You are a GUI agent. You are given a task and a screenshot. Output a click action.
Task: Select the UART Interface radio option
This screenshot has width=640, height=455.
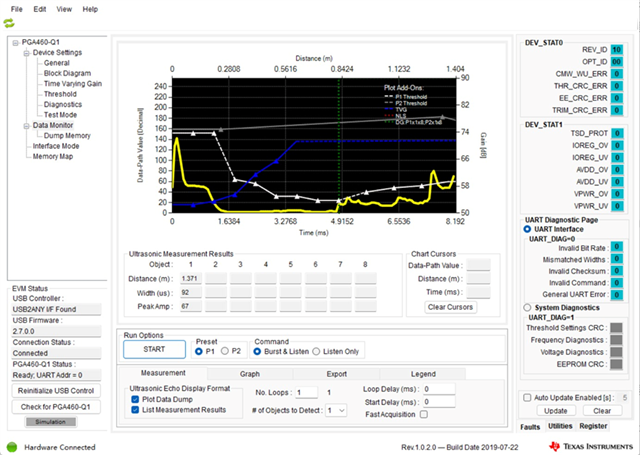(527, 229)
